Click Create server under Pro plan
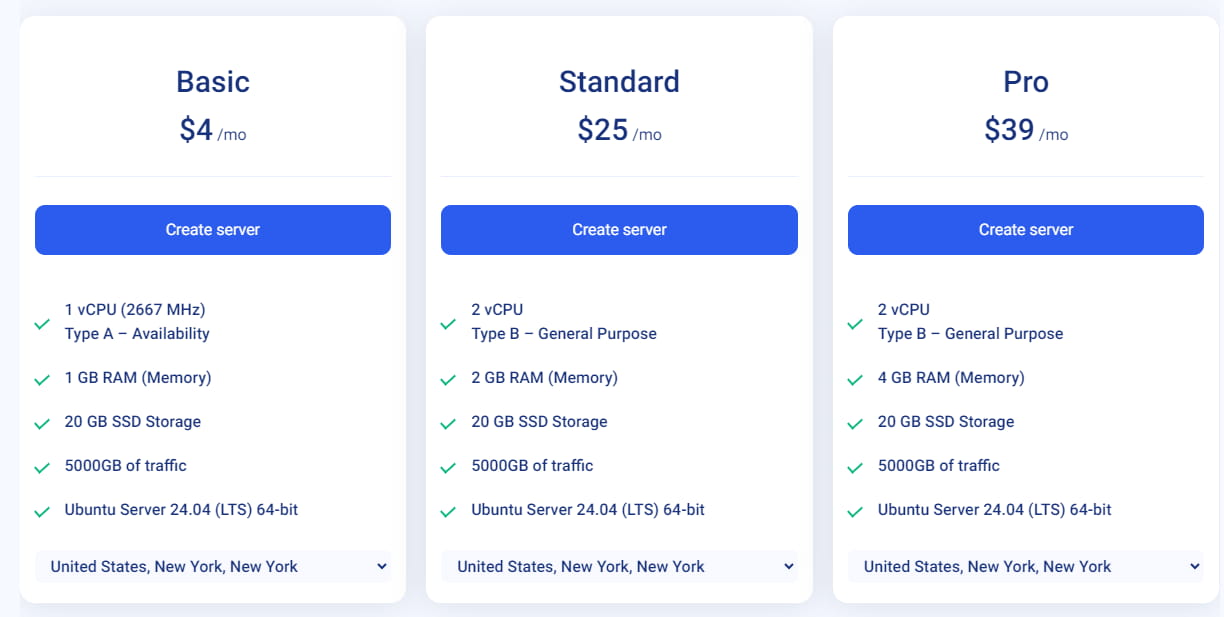1224x617 pixels. 1025,230
